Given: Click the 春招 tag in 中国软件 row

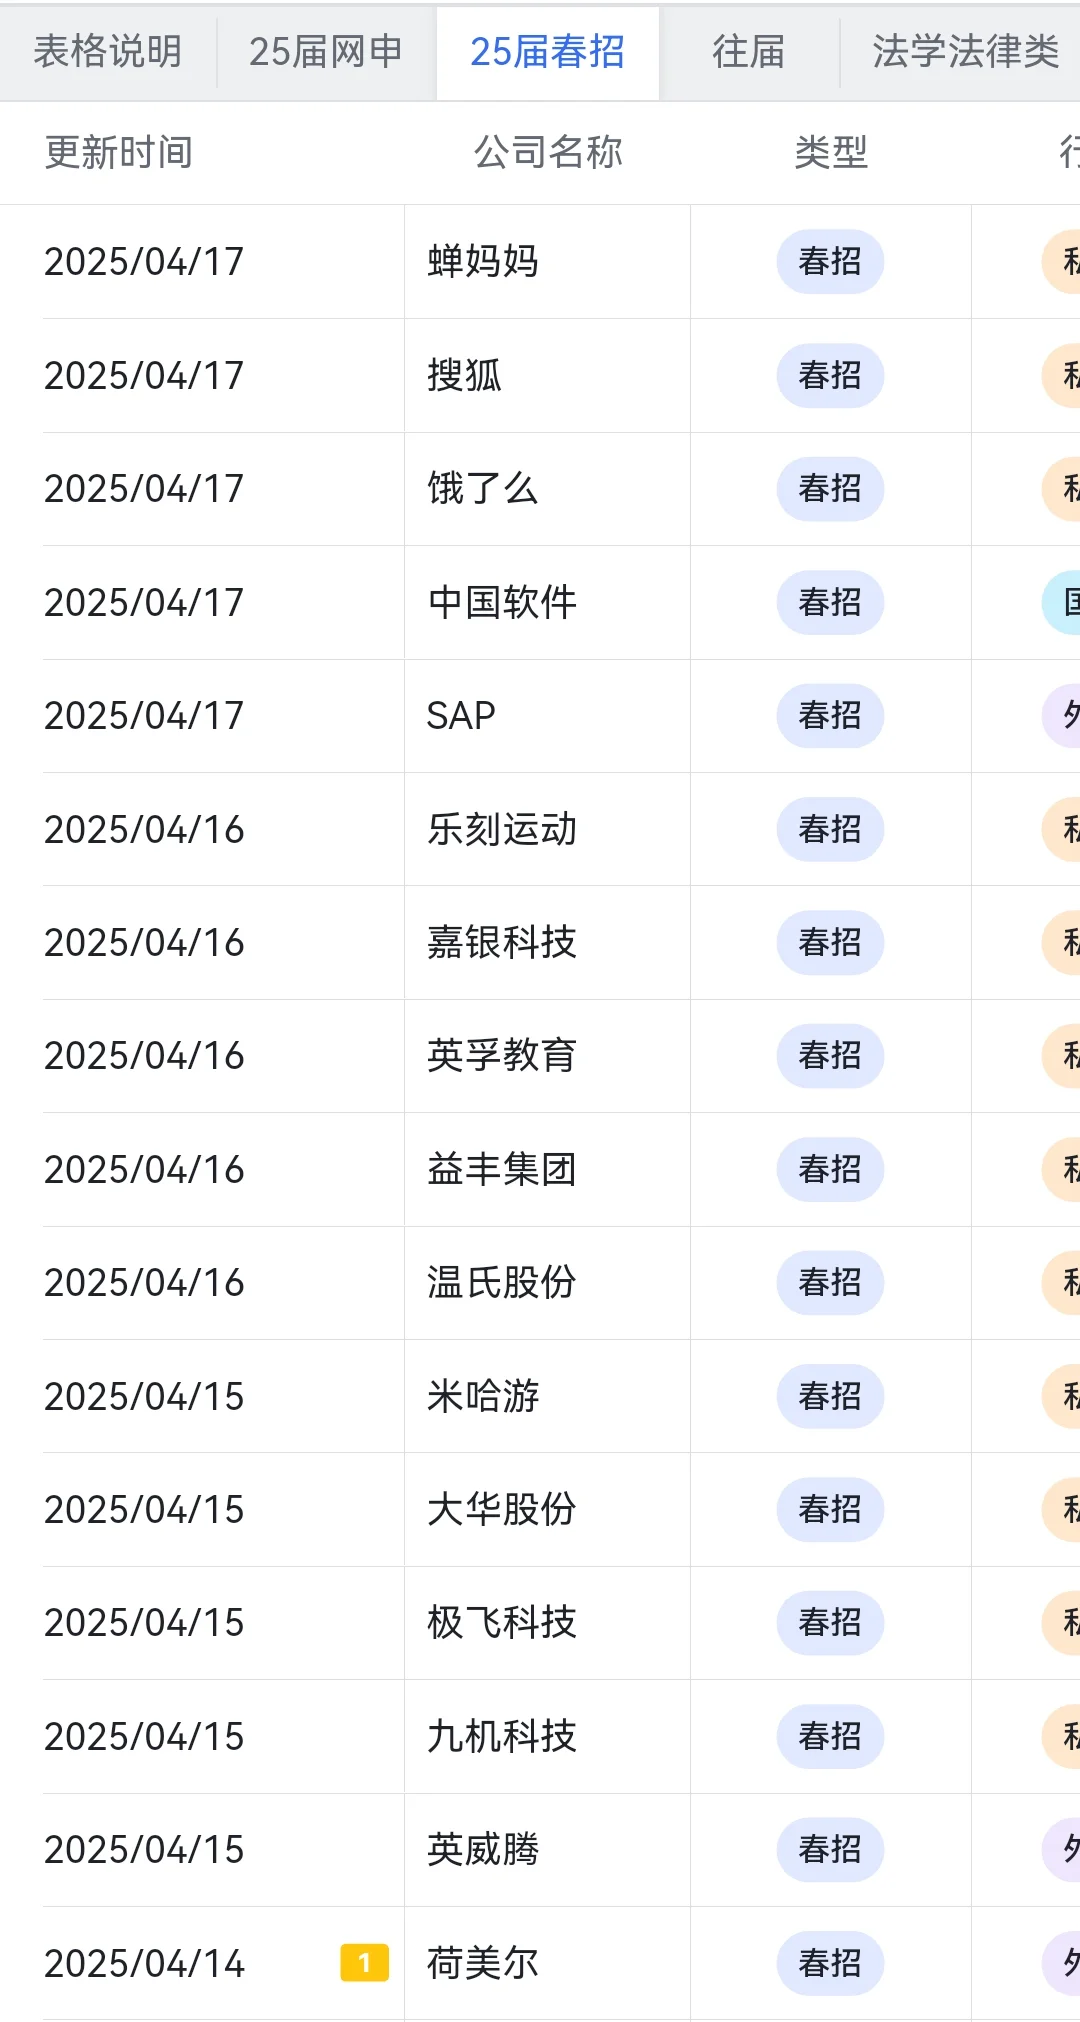Looking at the screenshot, I should point(830,602).
